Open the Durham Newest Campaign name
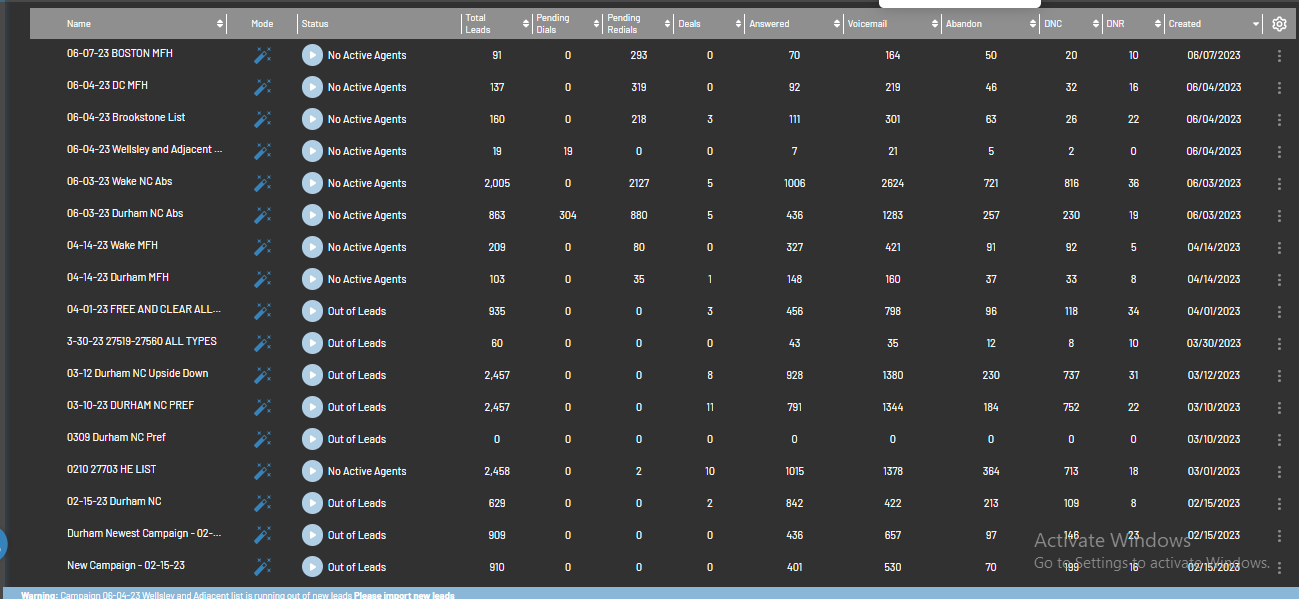1299x599 pixels. (145, 534)
